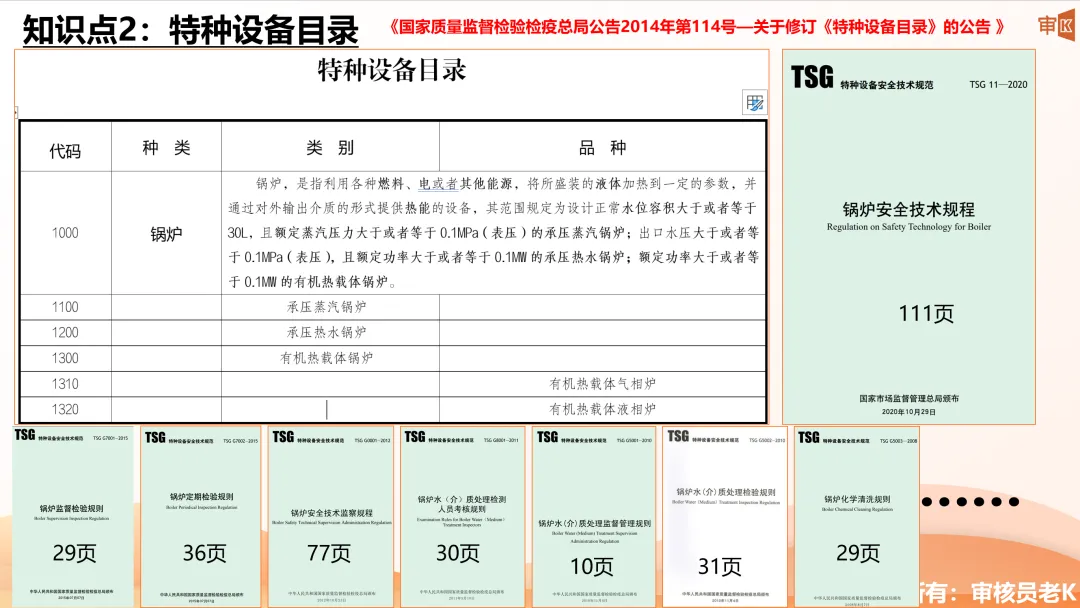
Task: Click the 种类 column header
Action: (166, 147)
